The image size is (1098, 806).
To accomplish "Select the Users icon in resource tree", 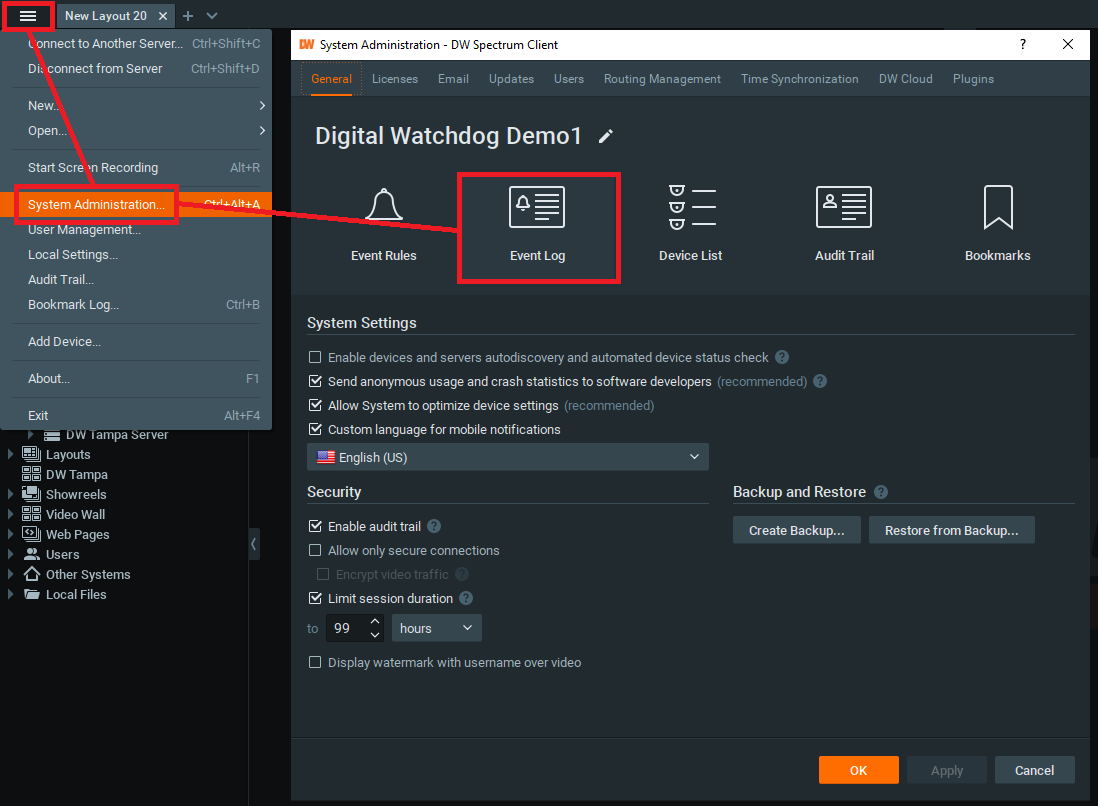I will (31, 554).
